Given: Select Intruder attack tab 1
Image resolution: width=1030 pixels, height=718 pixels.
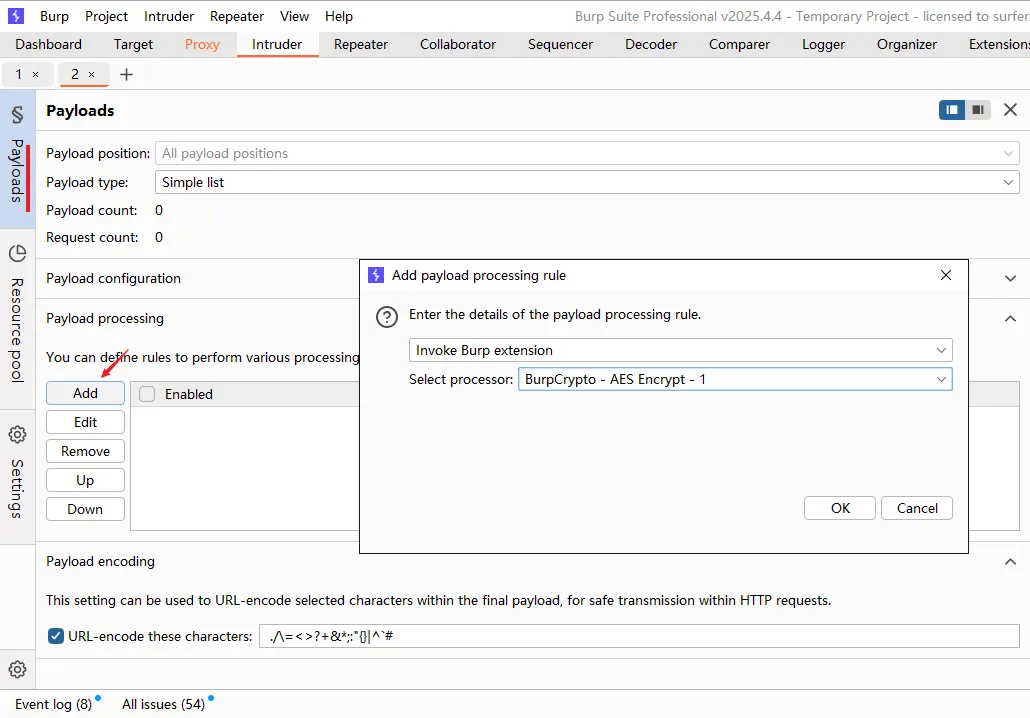Looking at the screenshot, I should [x=19, y=74].
